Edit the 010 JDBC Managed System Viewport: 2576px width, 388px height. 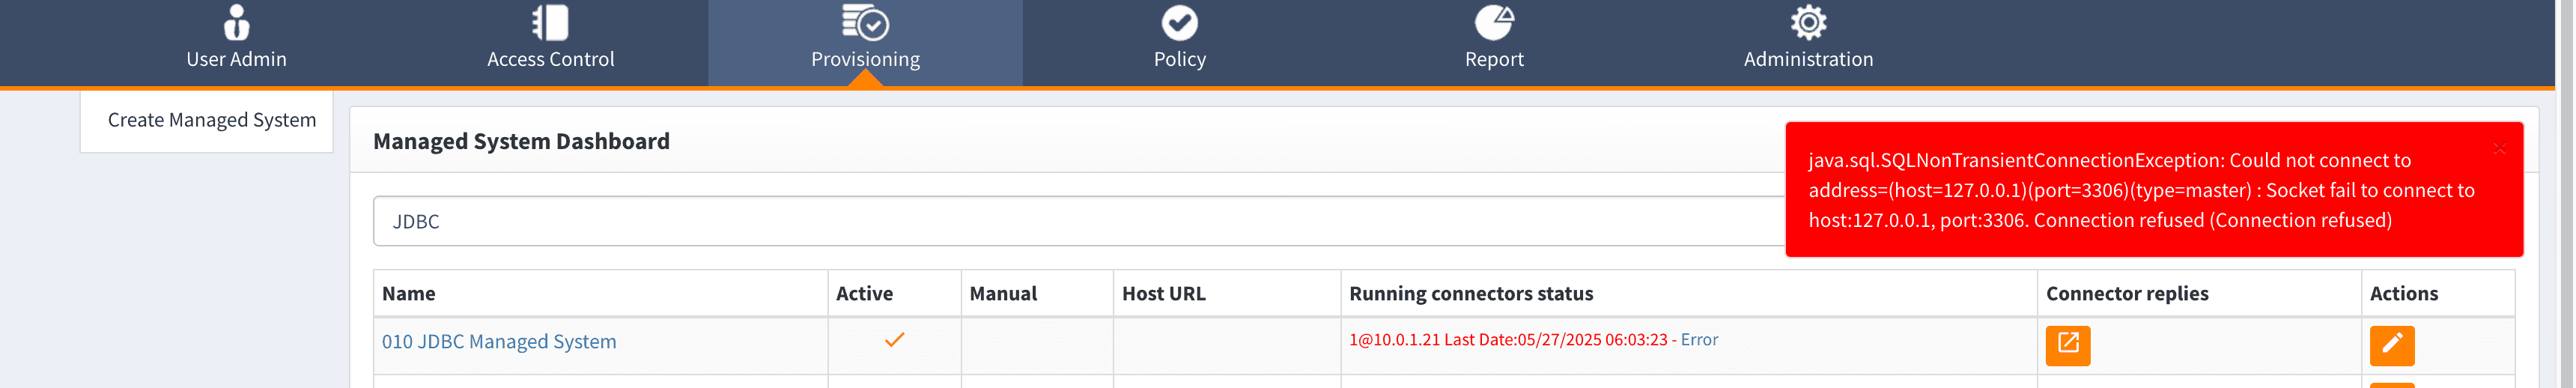click(x=2391, y=345)
